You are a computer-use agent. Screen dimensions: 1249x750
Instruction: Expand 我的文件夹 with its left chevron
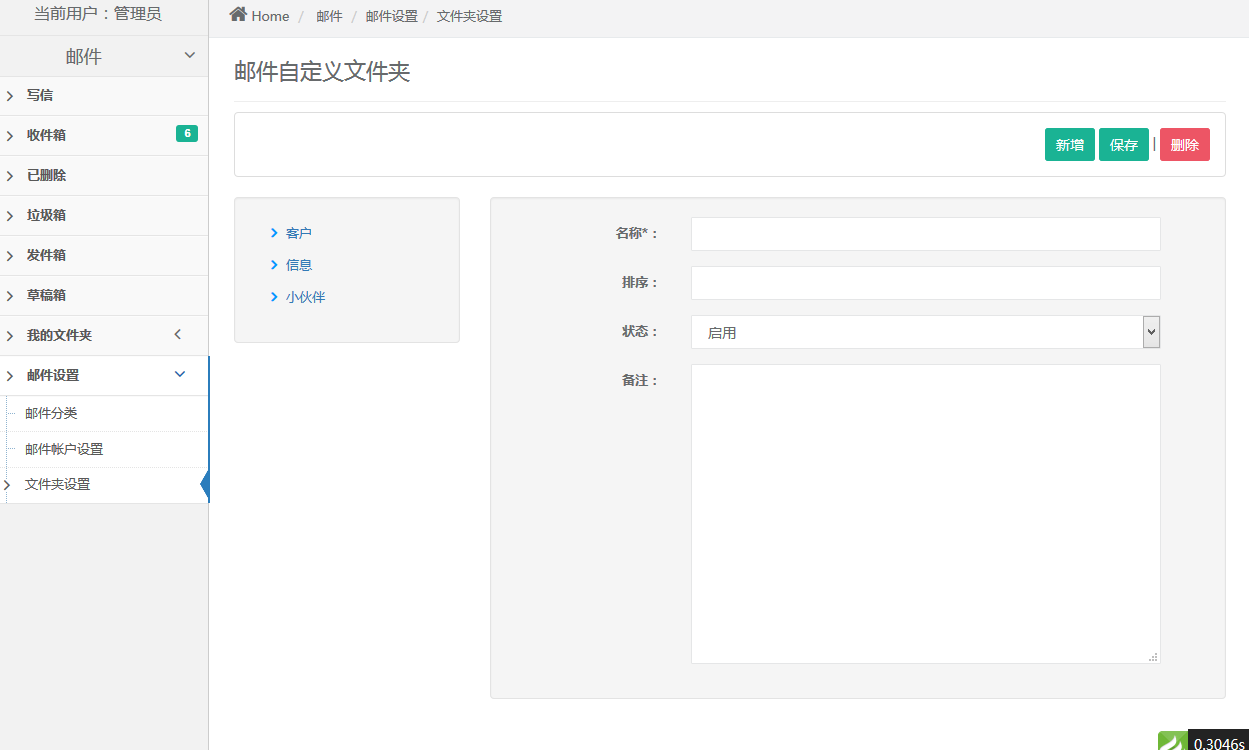[178, 334]
